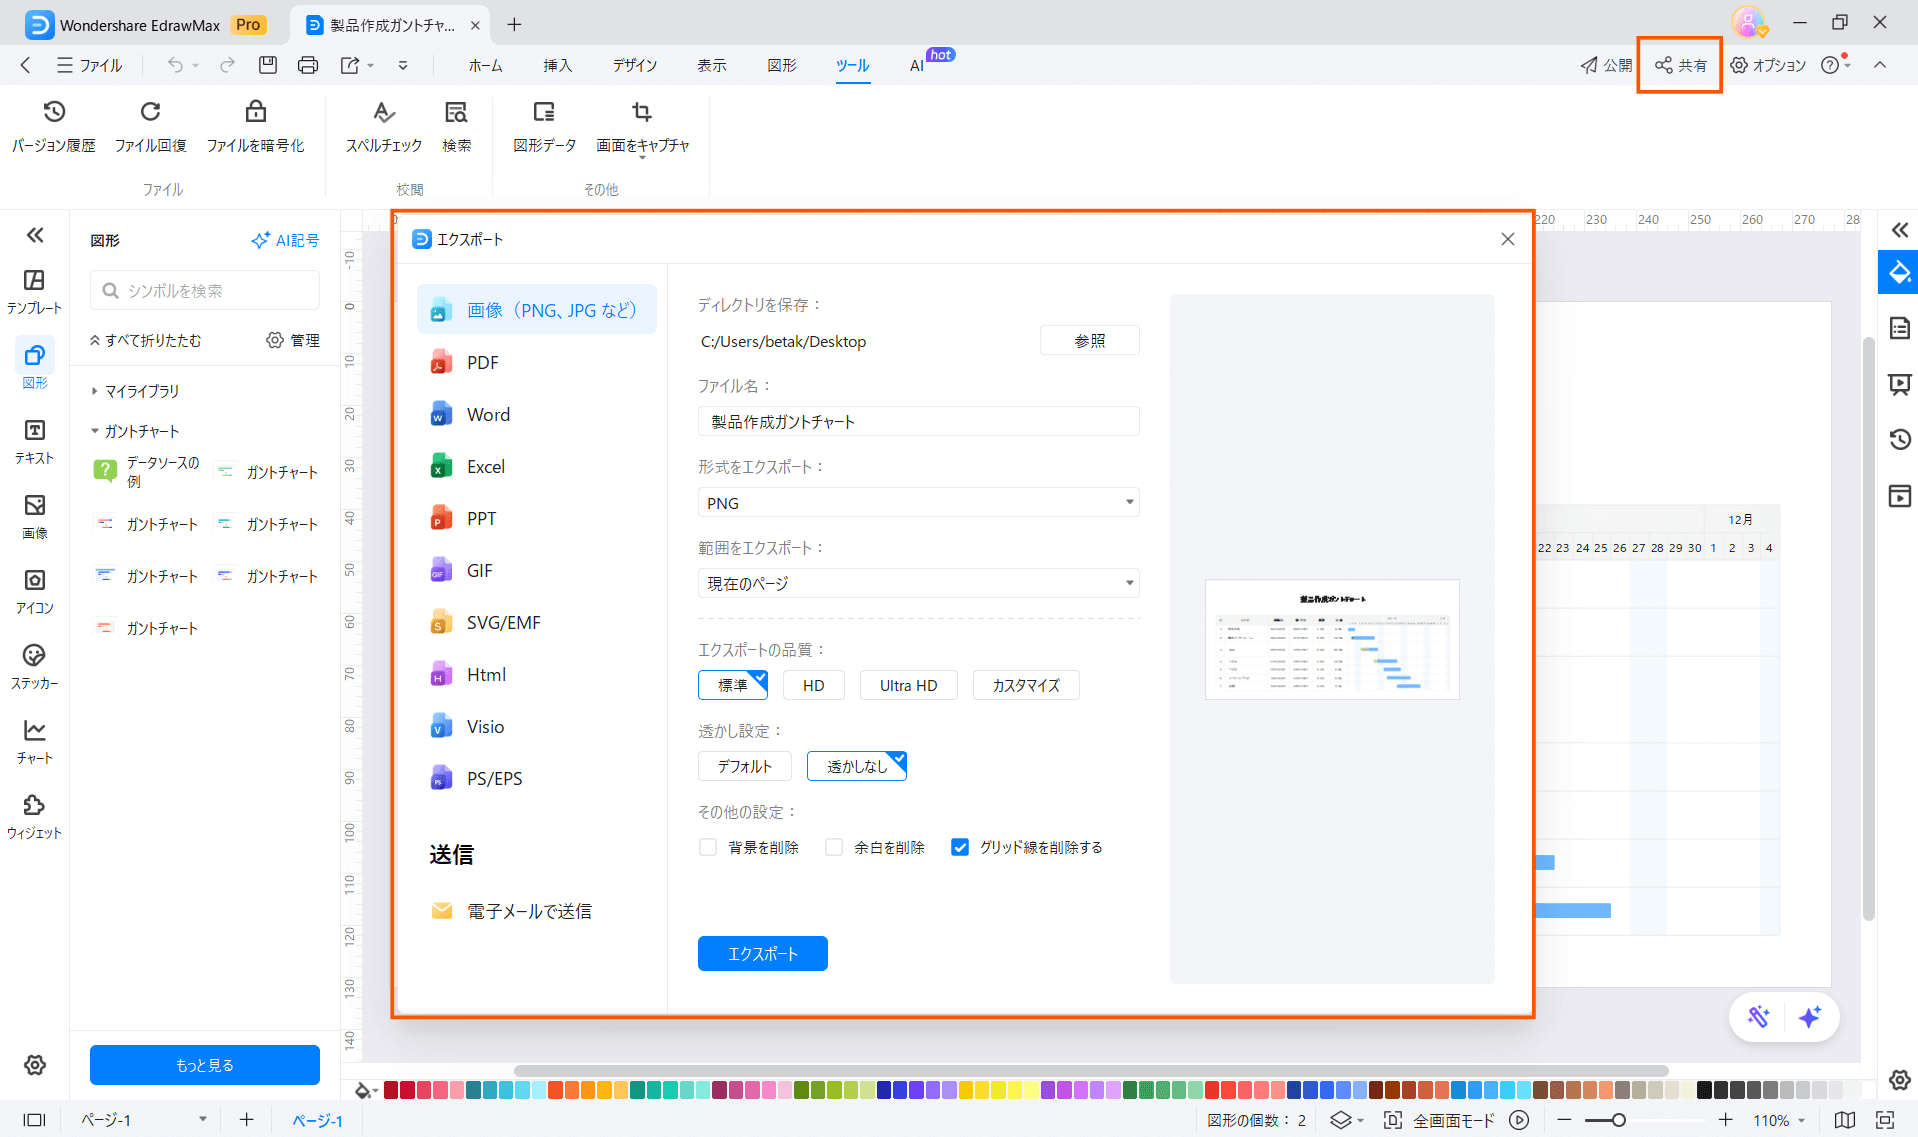
Task: Click the ファイル名 filename input field
Action: tap(918, 422)
